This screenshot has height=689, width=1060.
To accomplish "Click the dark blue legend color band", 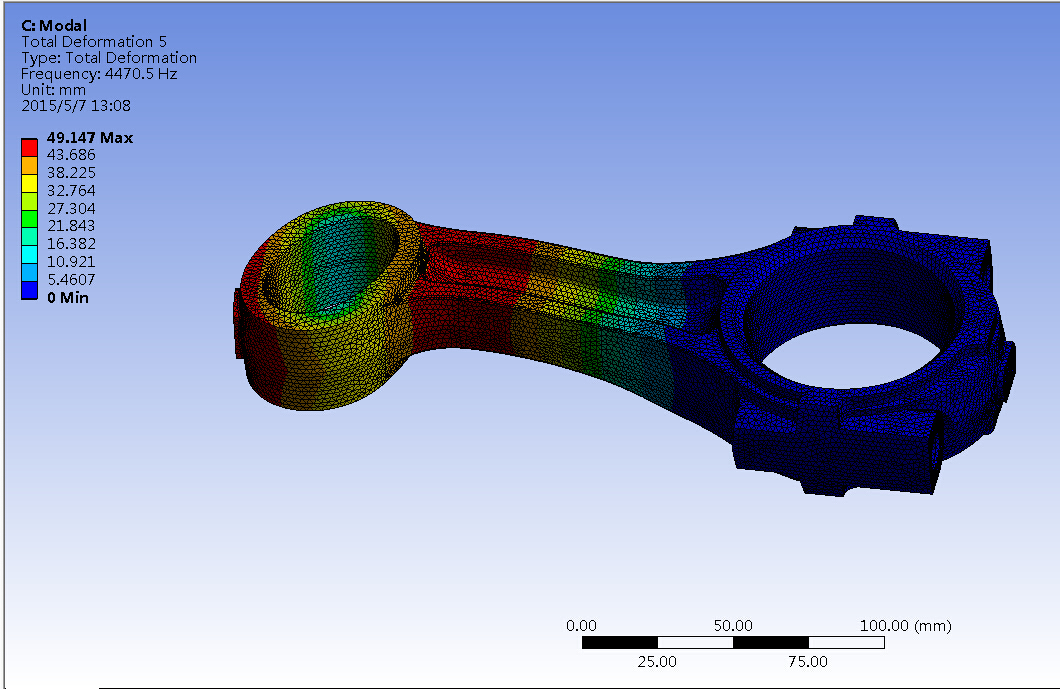I will click(x=29, y=291).
